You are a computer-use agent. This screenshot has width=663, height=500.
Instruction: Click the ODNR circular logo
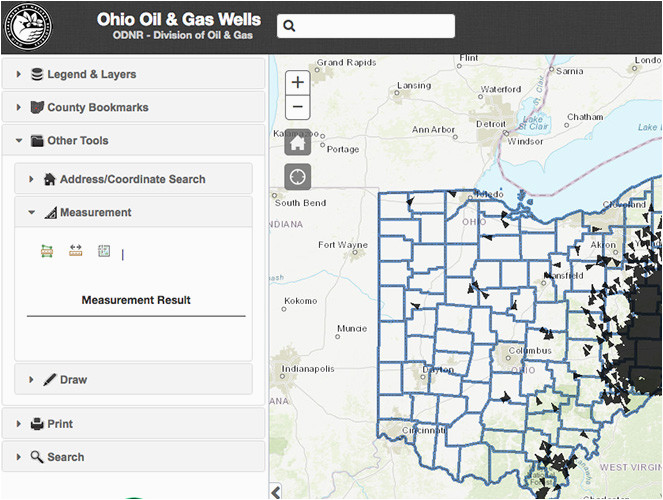point(28,27)
